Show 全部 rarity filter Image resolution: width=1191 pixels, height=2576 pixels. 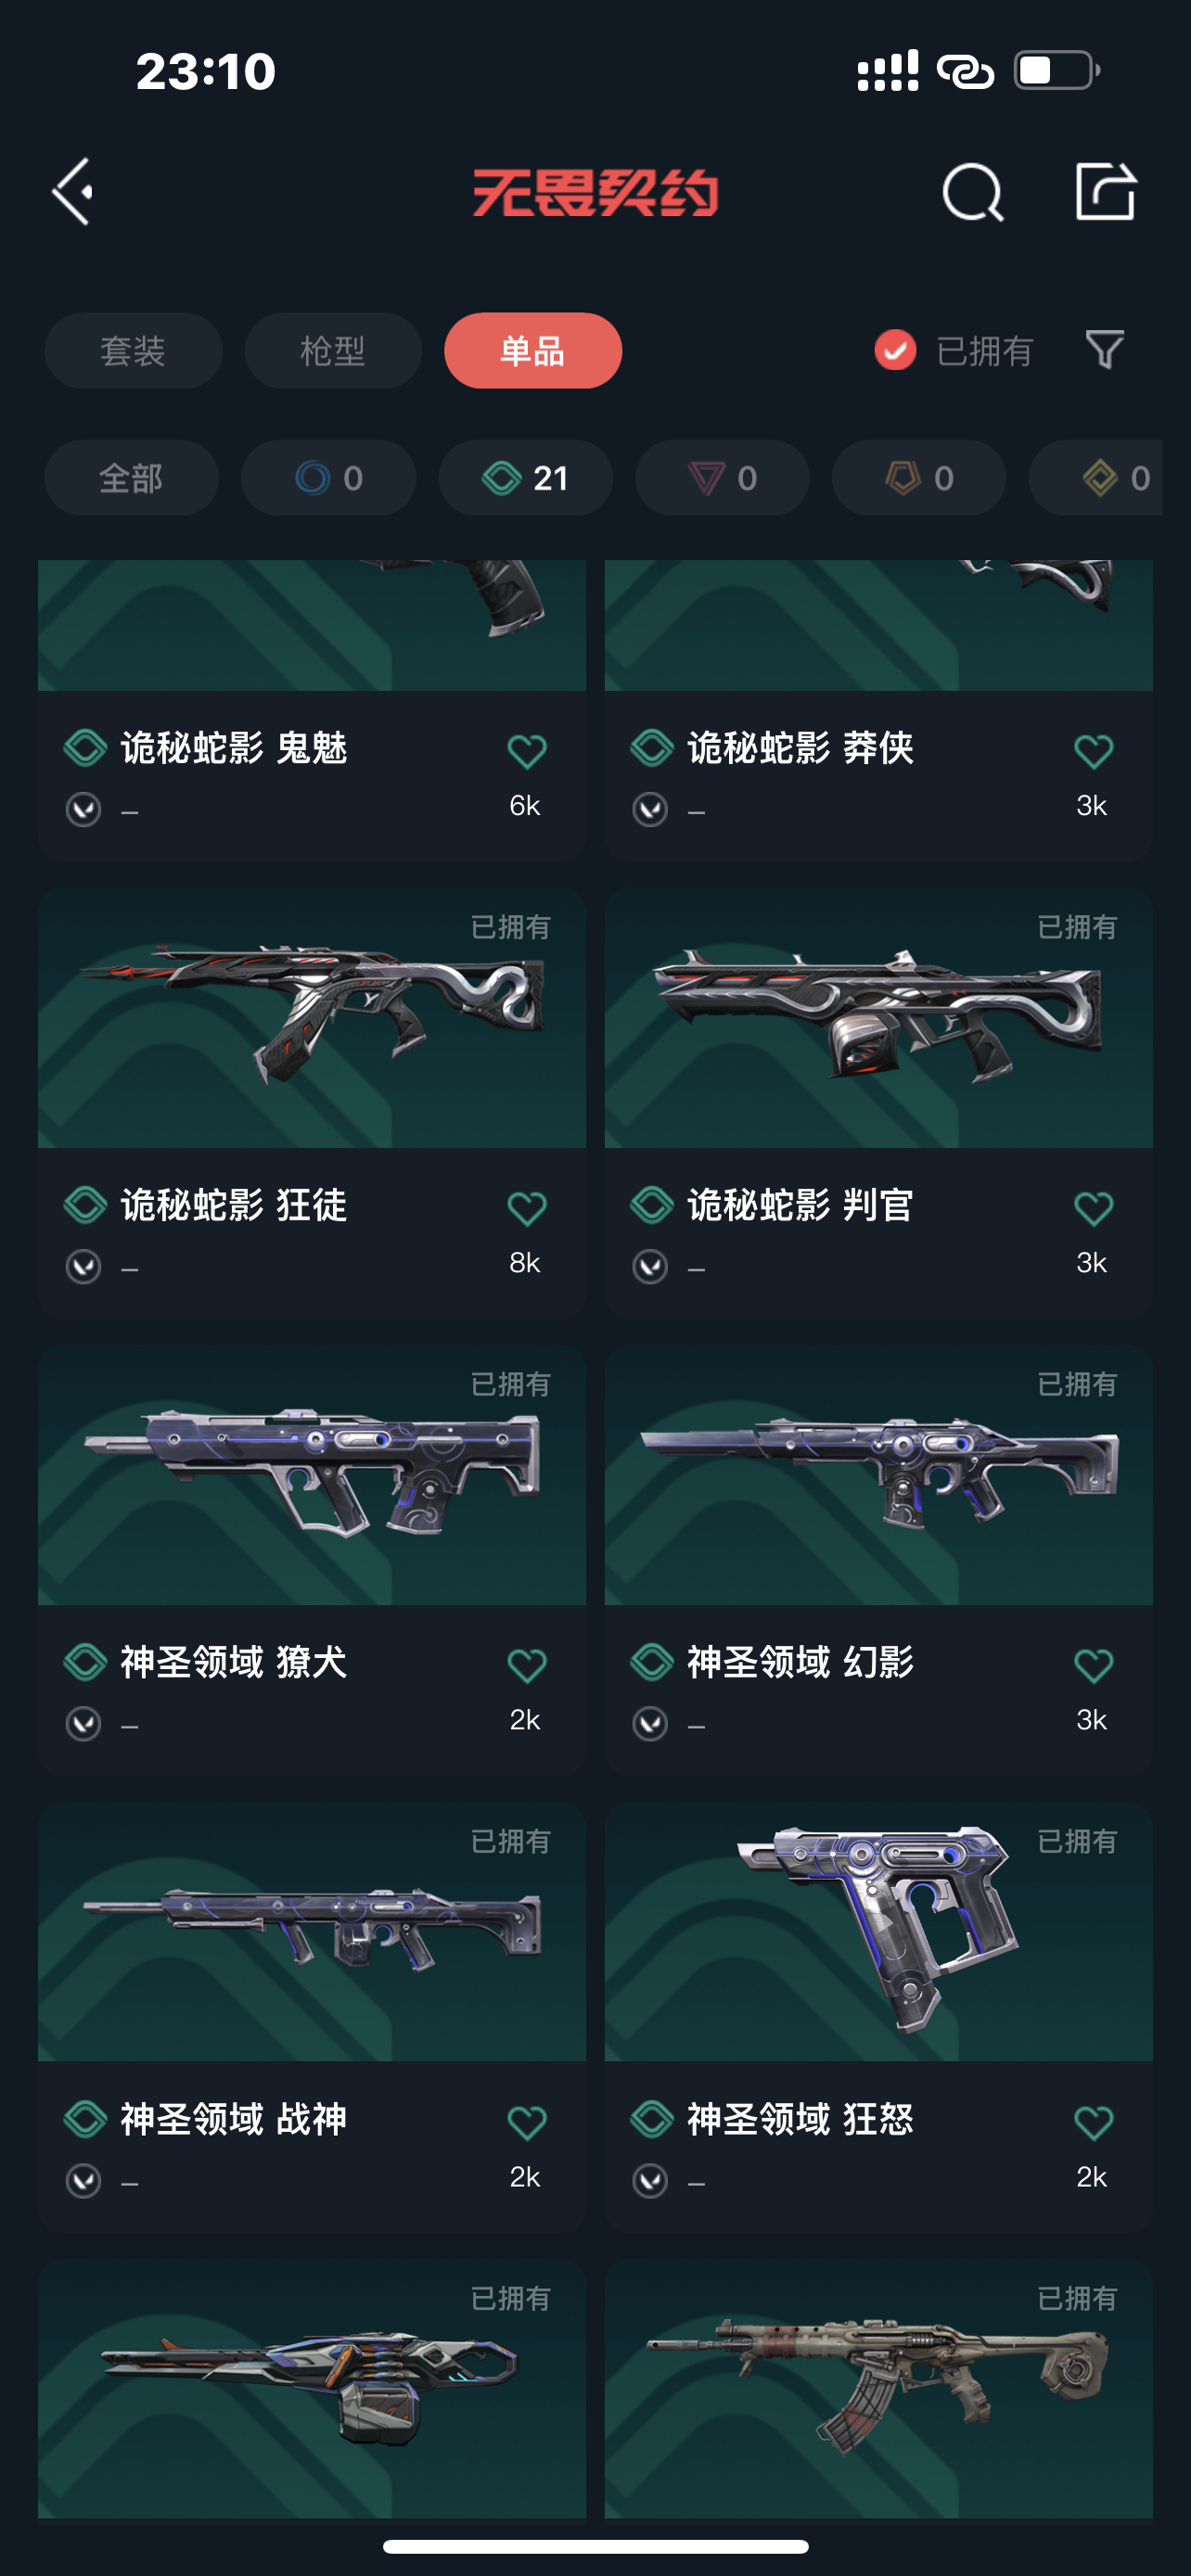[131, 478]
